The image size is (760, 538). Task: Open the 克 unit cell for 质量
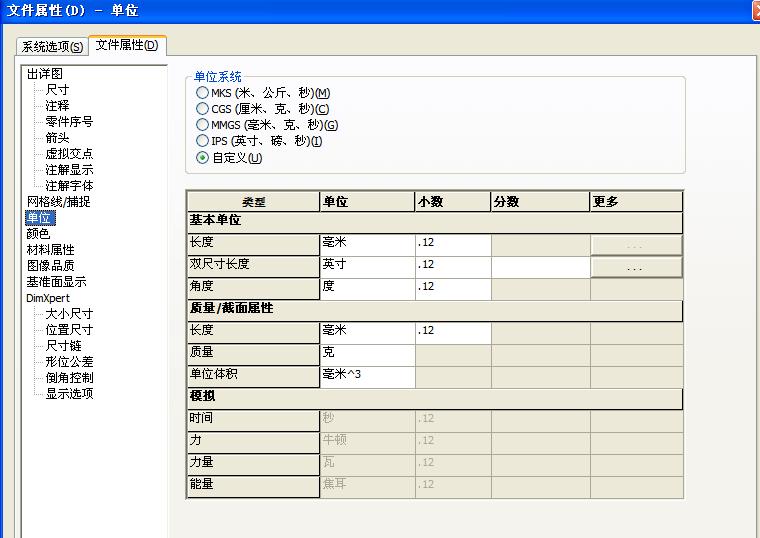367,355
